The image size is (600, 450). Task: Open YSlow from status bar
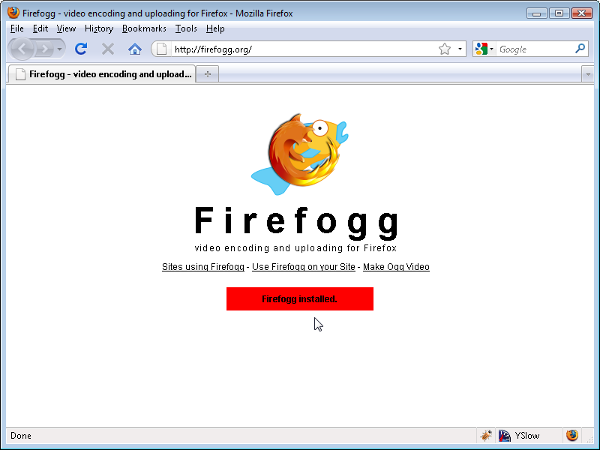(x=519, y=435)
